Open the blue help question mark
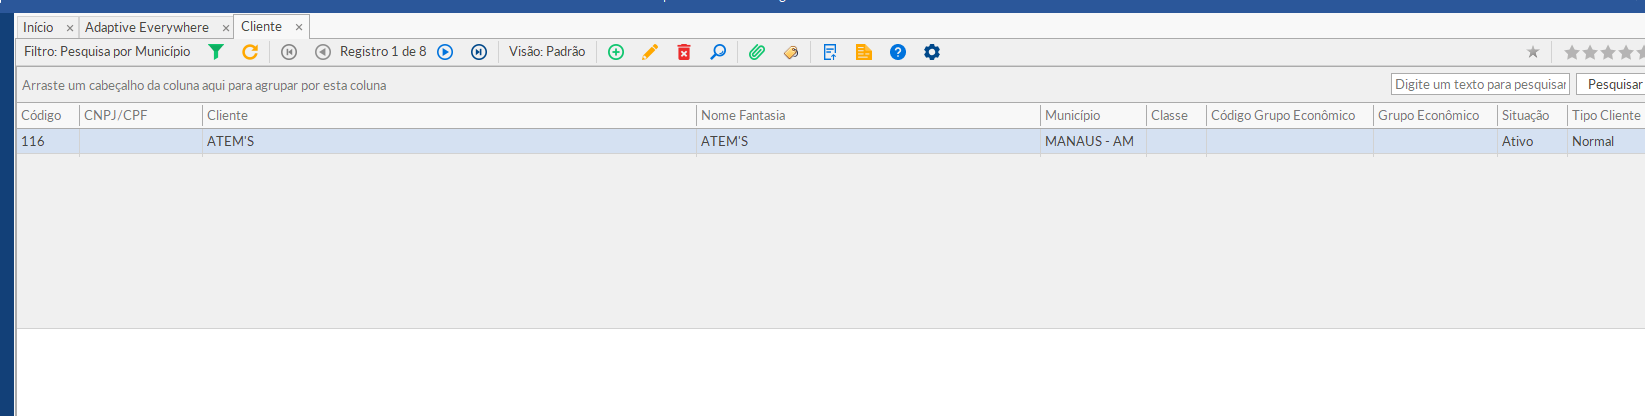 coord(898,52)
